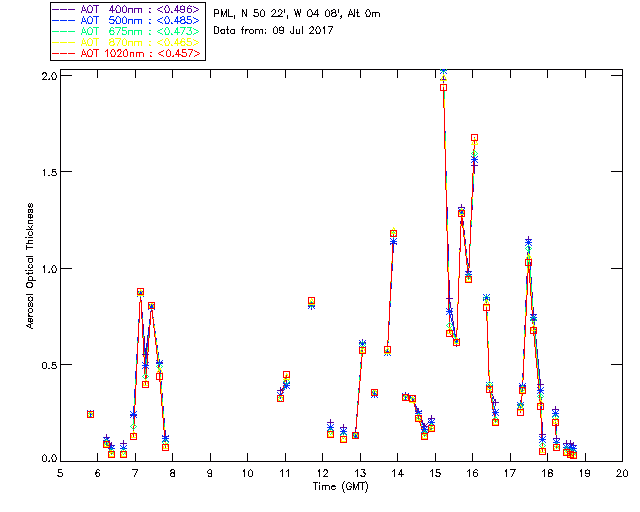Click the peak data marker at 16 GMT
This screenshot has width=640, height=512.
pos(474,137)
